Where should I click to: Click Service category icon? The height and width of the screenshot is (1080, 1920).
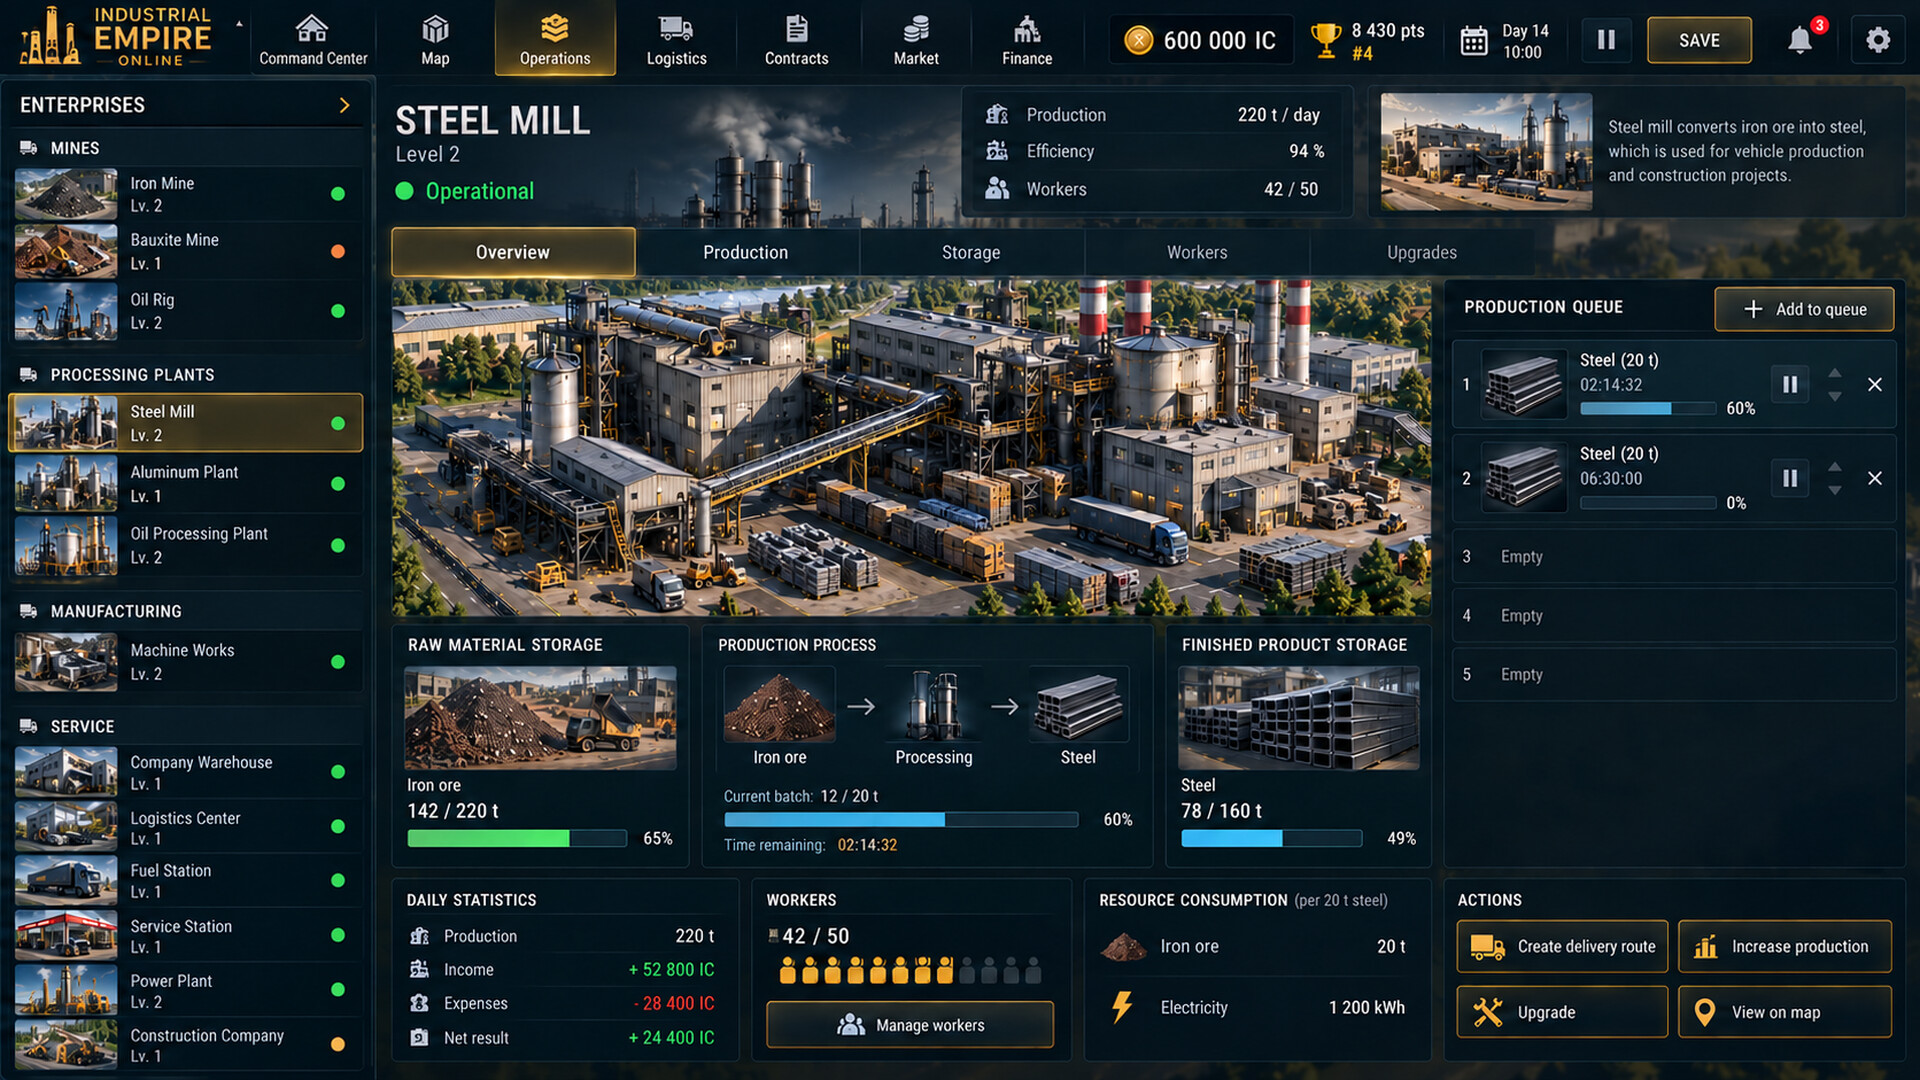coord(28,726)
